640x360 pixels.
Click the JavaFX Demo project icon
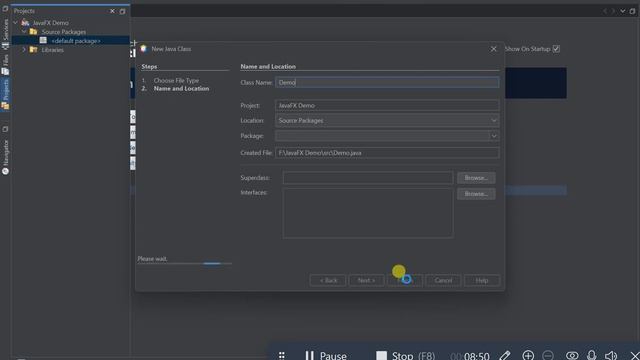25,22
